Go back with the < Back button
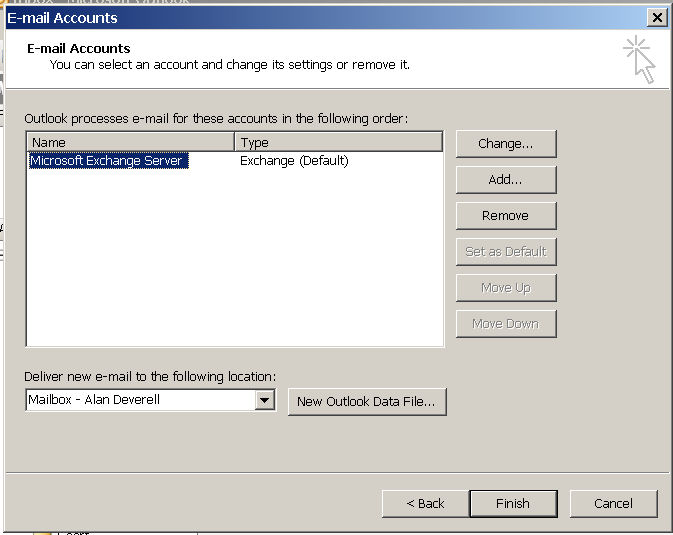Image resolution: width=673 pixels, height=535 pixels. point(425,504)
